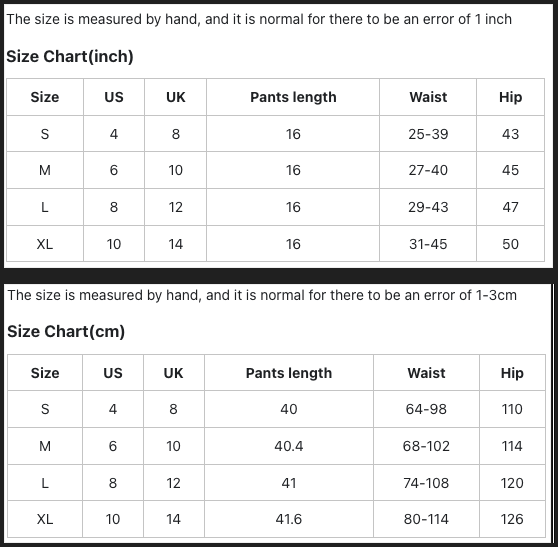Select the 'Waist' header in inch table
558x547 pixels.
click(x=428, y=97)
